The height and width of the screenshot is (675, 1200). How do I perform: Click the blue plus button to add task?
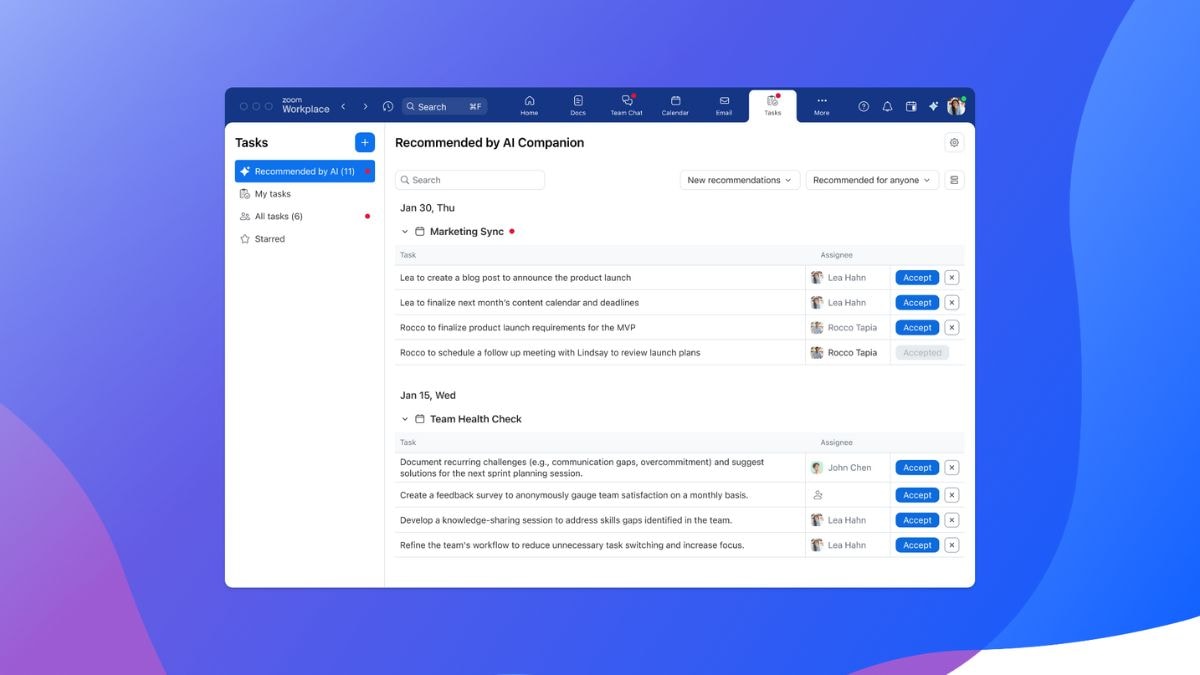coord(364,143)
